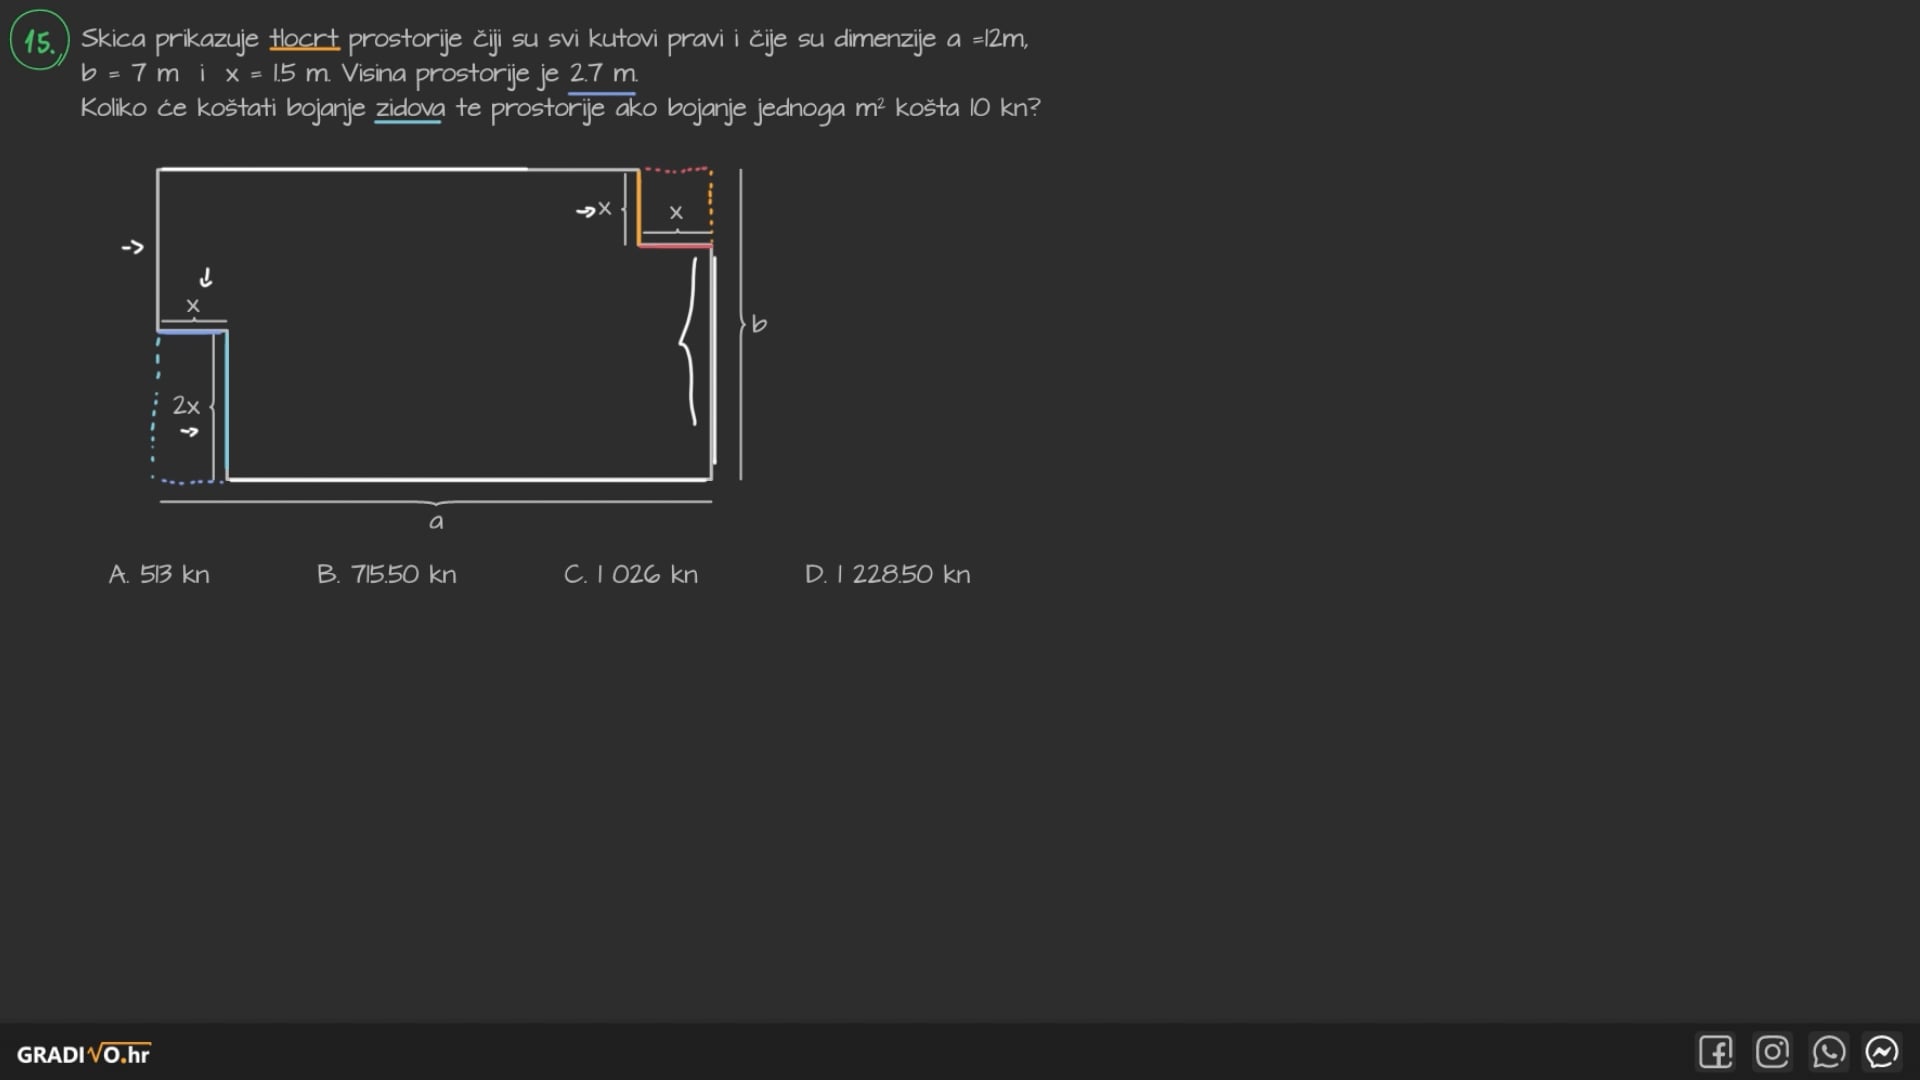Click the 2x label in the sketch

[186, 405]
